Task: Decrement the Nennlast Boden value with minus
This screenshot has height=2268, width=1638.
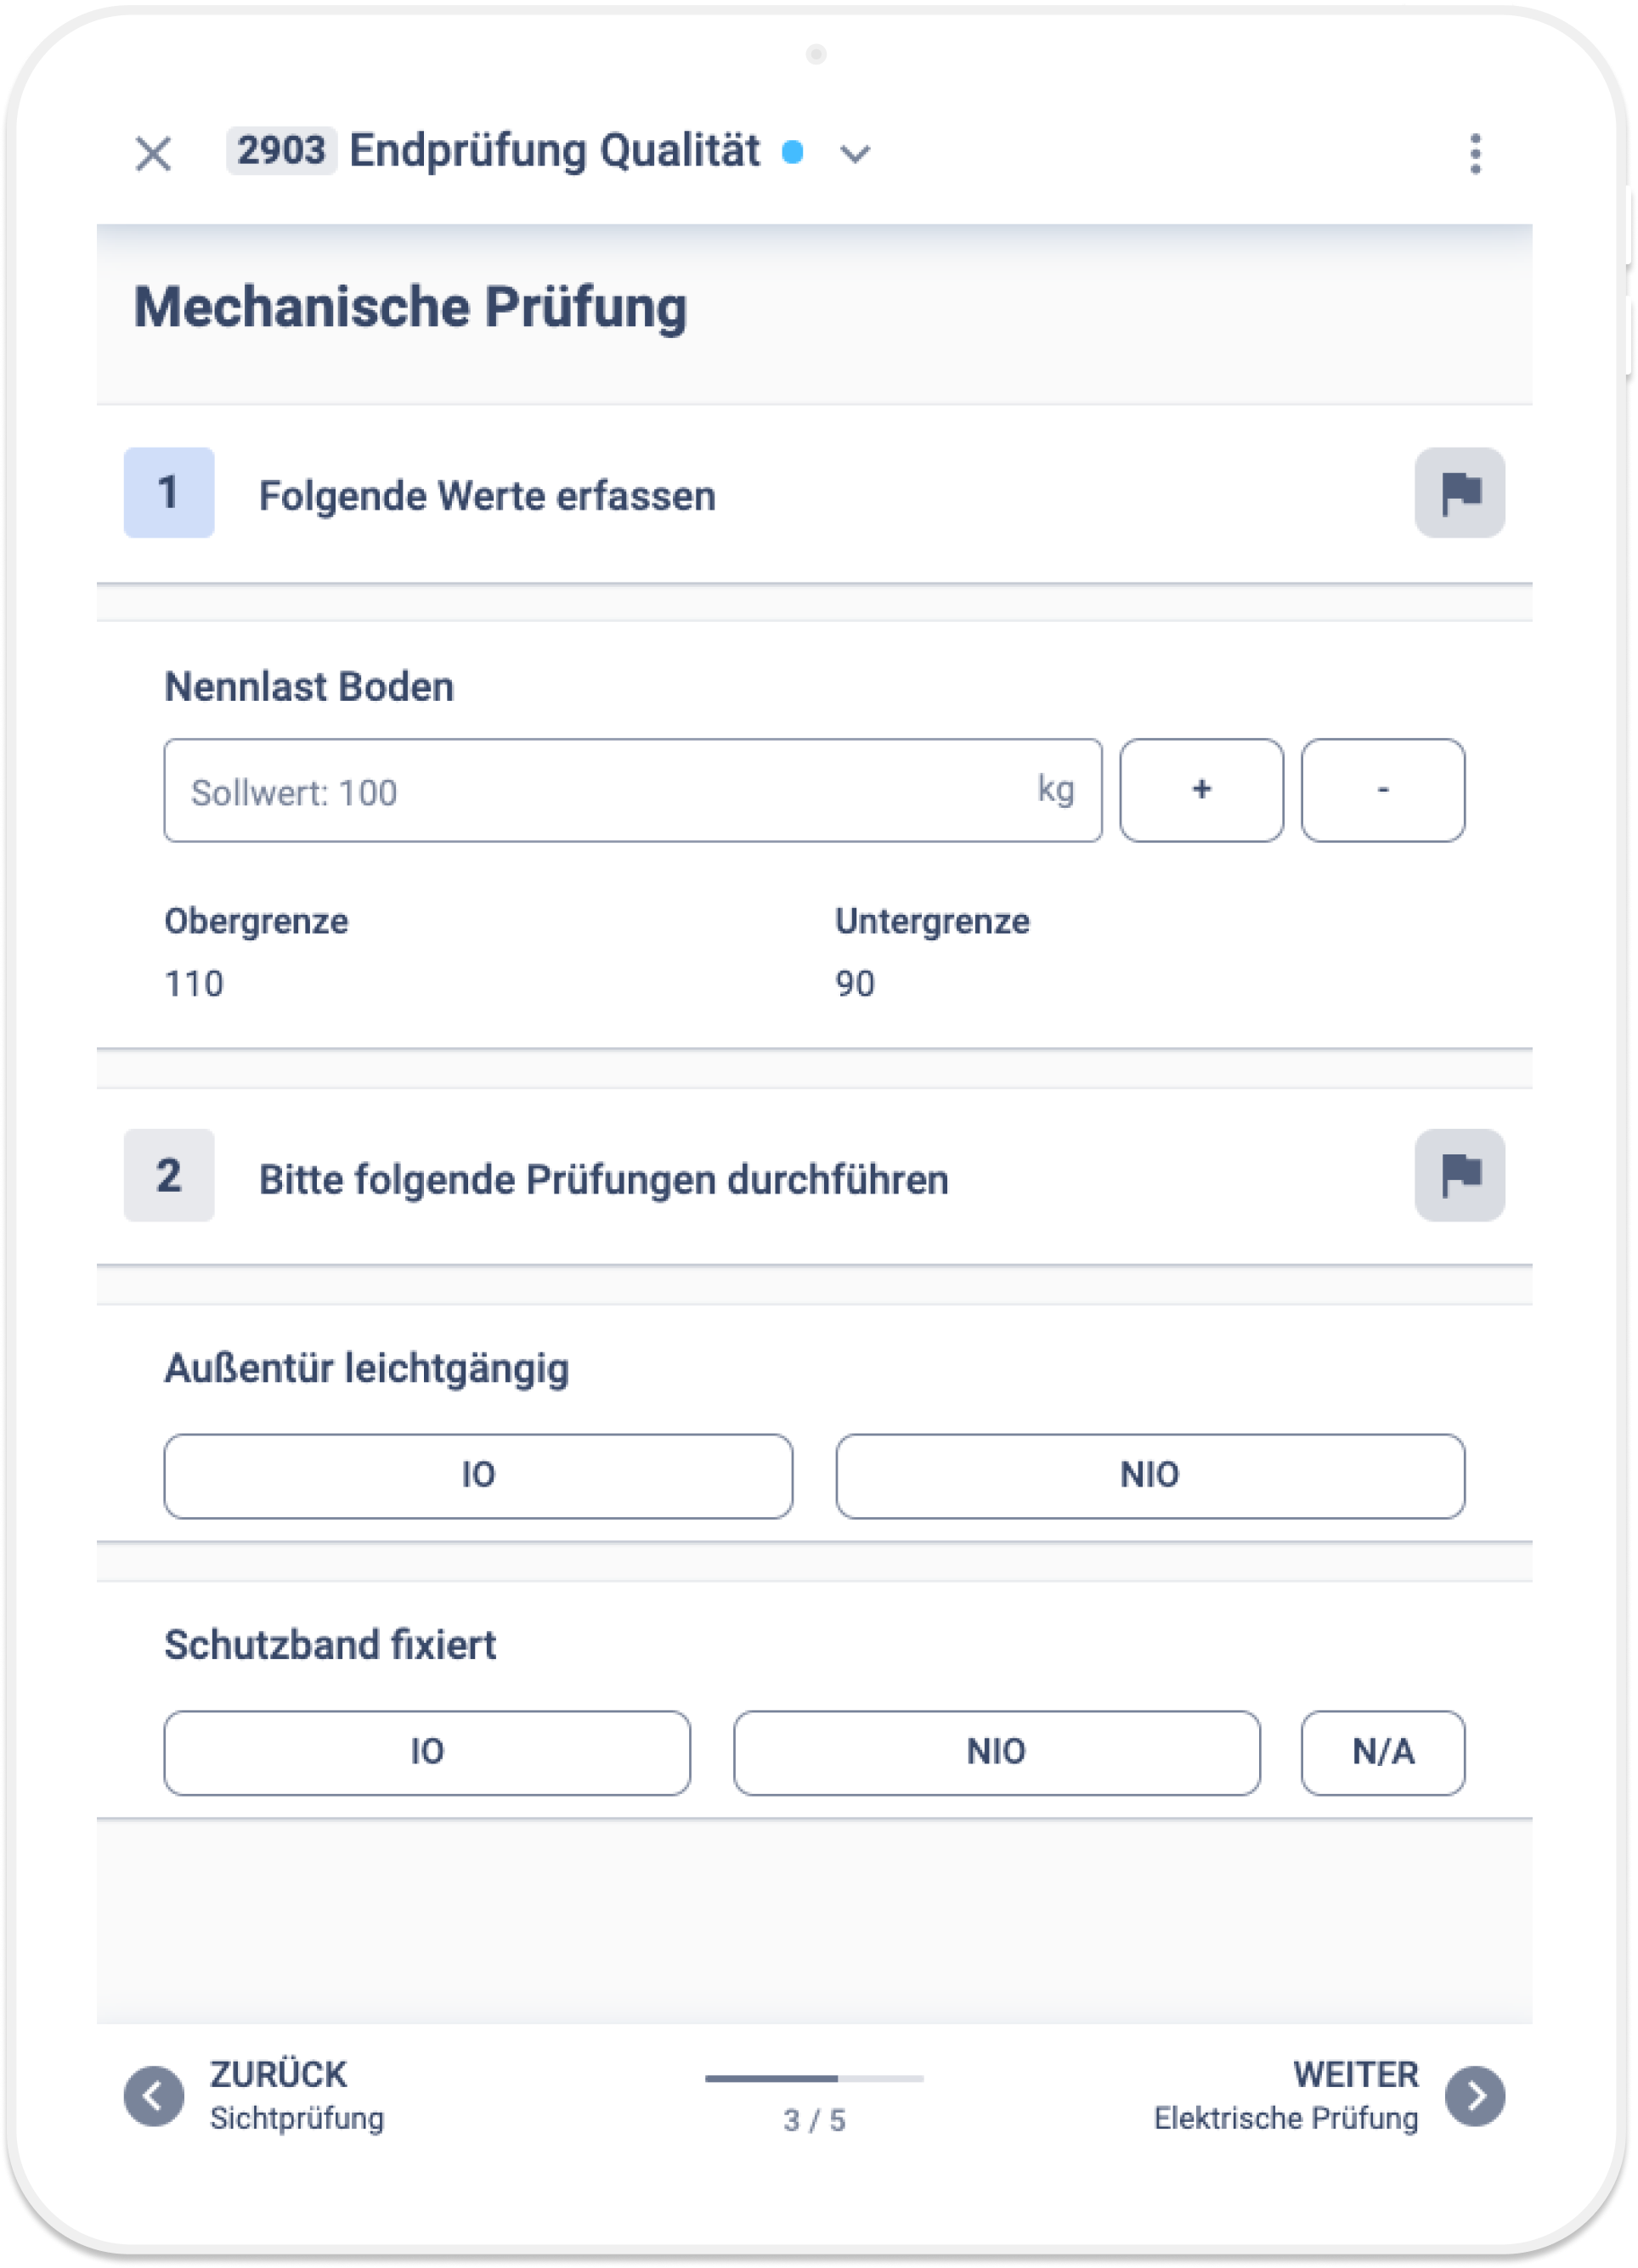Action: point(1382,791)
